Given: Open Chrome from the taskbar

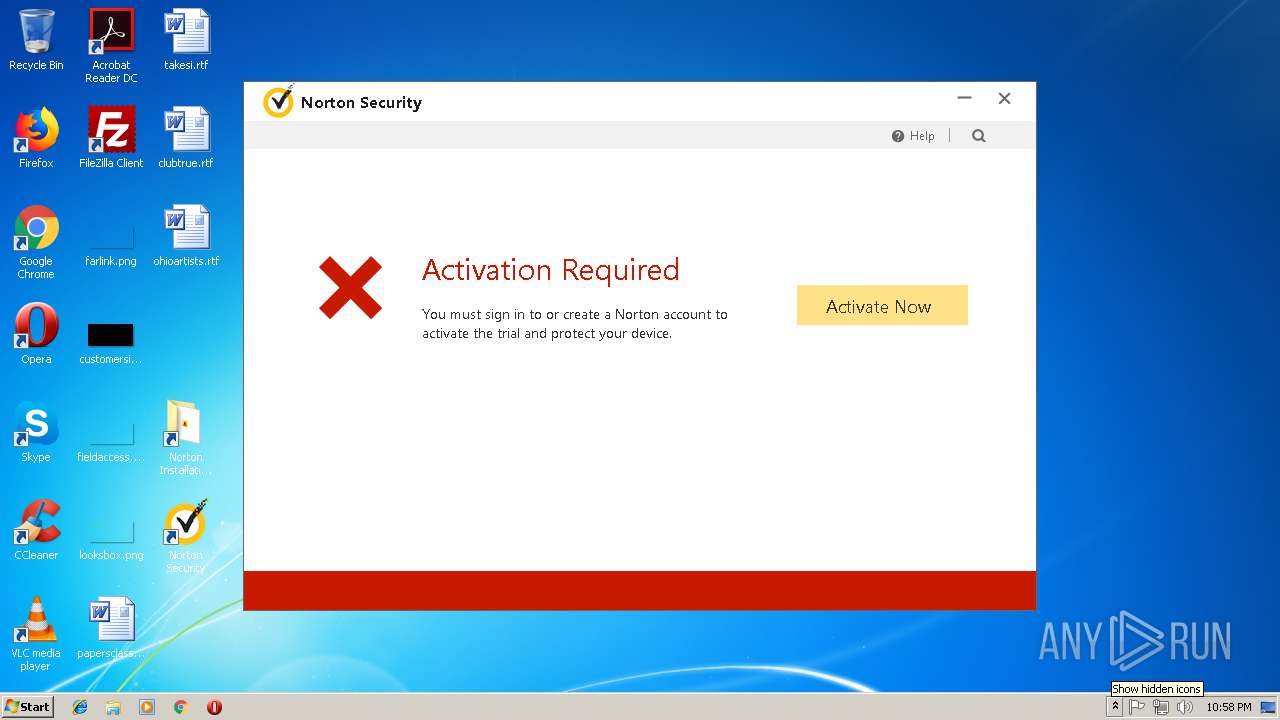Looking at the screenshot, I should (181, 707).
